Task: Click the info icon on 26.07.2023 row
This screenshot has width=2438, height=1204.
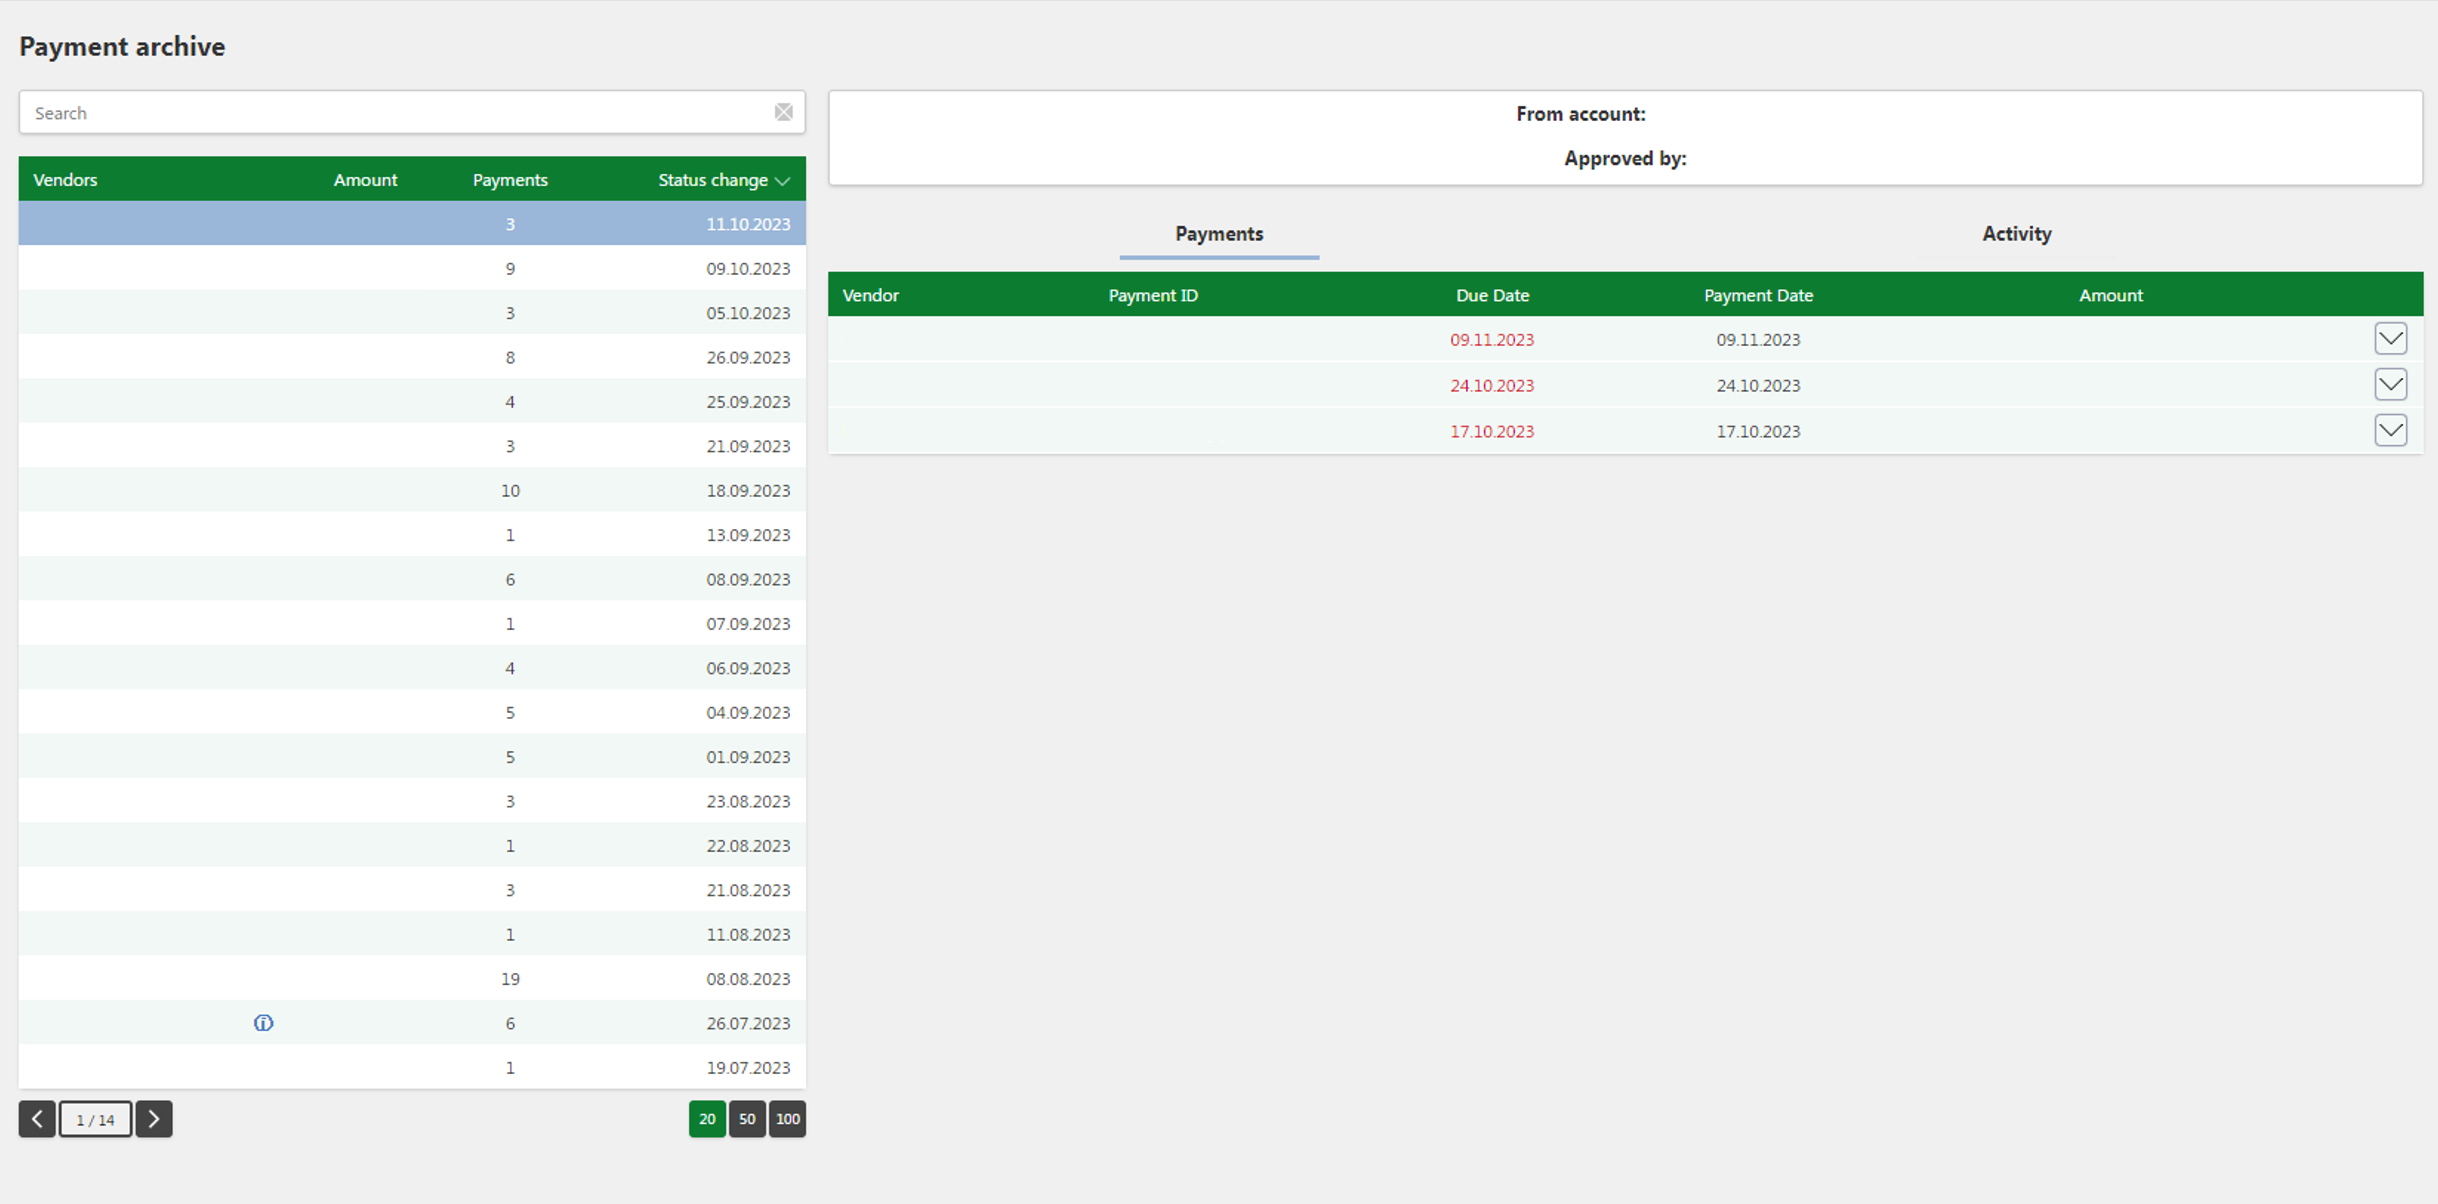Action: 263,1023
